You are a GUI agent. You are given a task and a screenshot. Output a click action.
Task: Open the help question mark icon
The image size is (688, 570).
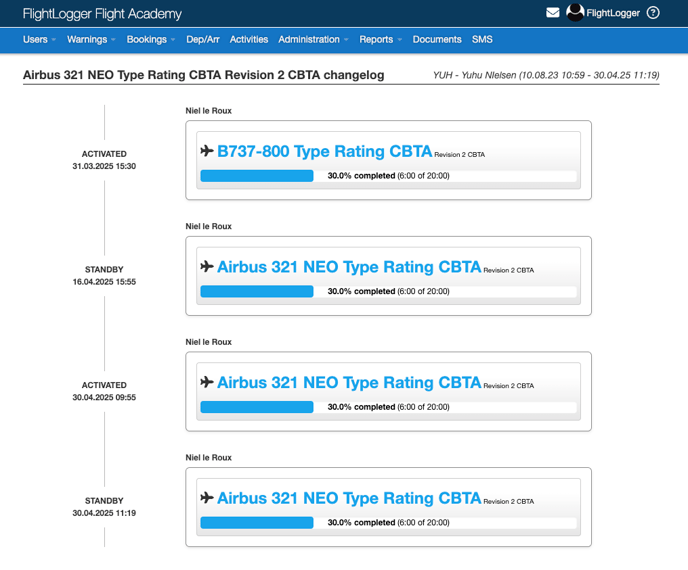pos(653,13)
